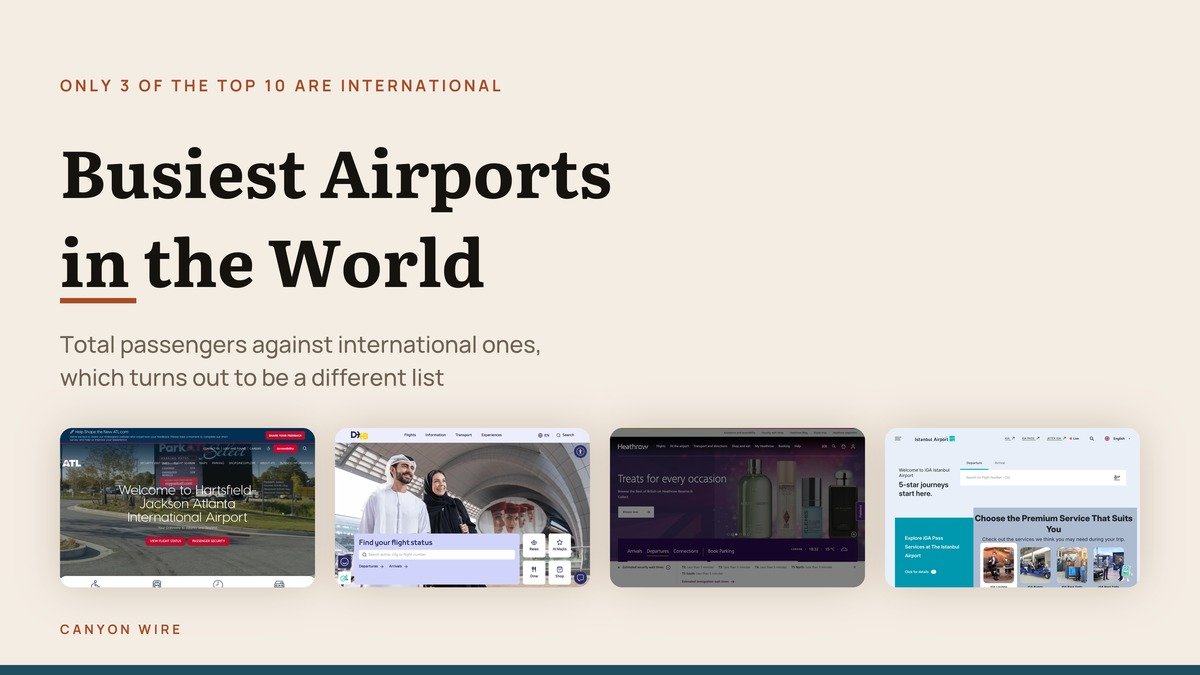Viewport: 1200px width, 675px height.
Task: Open the Dubai DXB airport website thumbnail
Action: tap(462, 507)
